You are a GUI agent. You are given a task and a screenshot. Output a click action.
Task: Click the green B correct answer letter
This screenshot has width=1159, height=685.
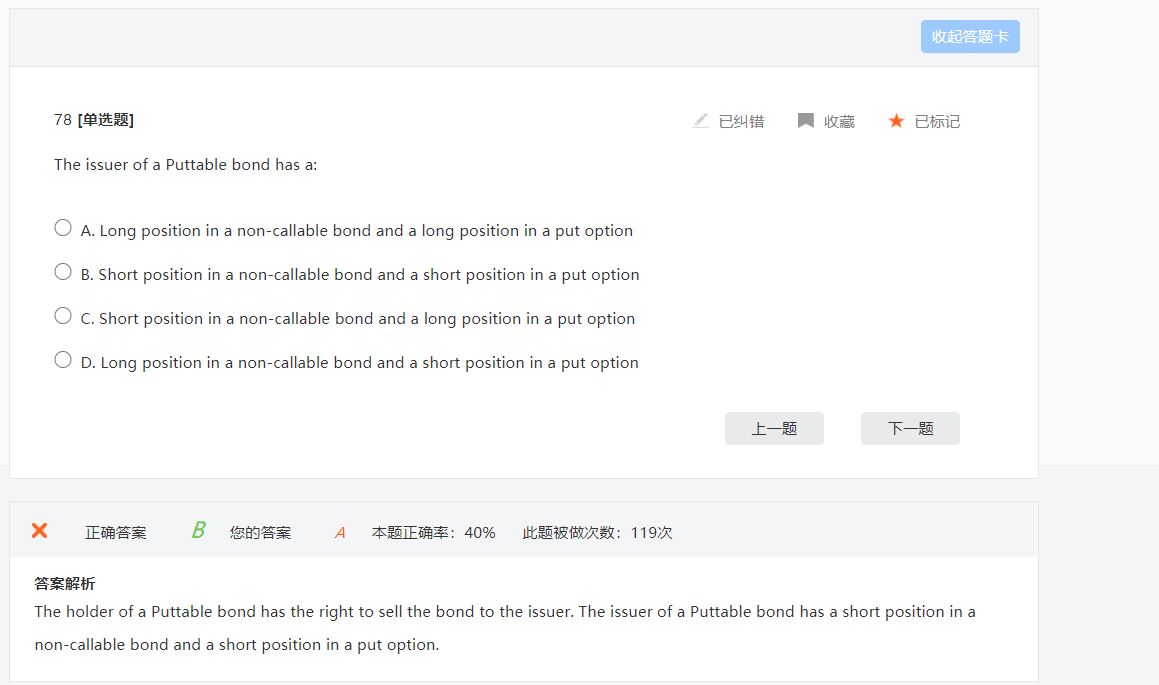click(198, 531)
